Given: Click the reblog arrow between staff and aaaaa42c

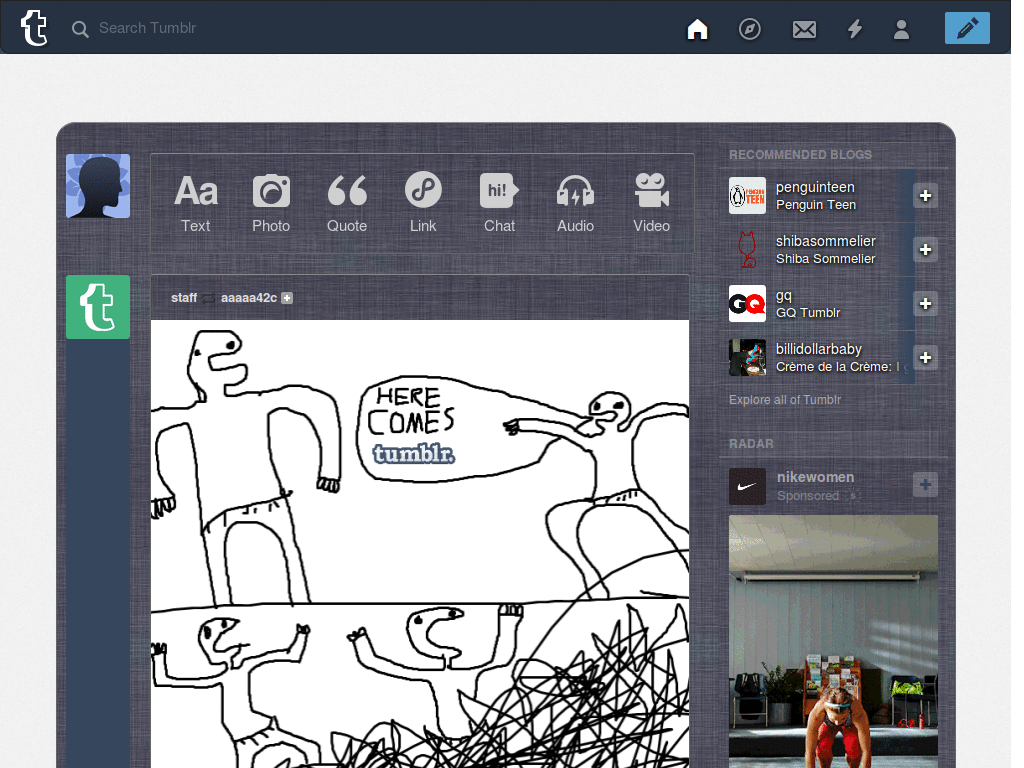Looking at the screenshot, I should coord(208,298).
